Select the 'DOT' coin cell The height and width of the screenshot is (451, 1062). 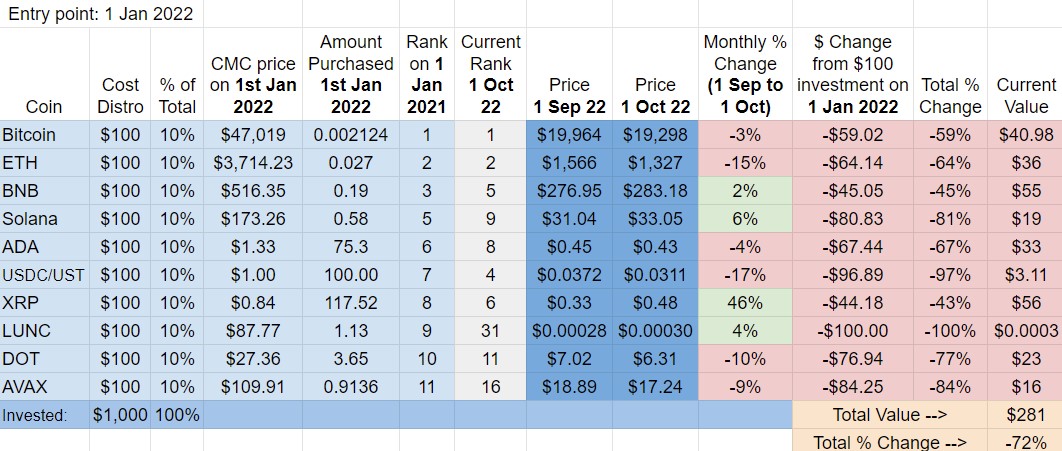pos(45,359)
